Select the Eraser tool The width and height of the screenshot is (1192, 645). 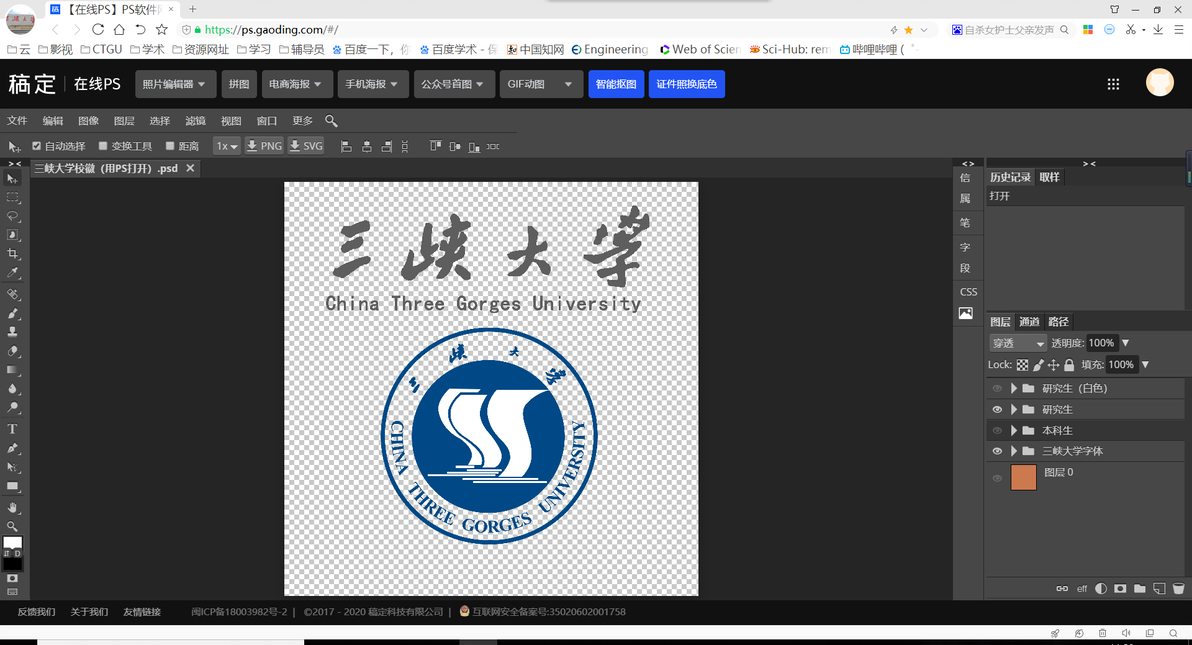click(12, 351)
